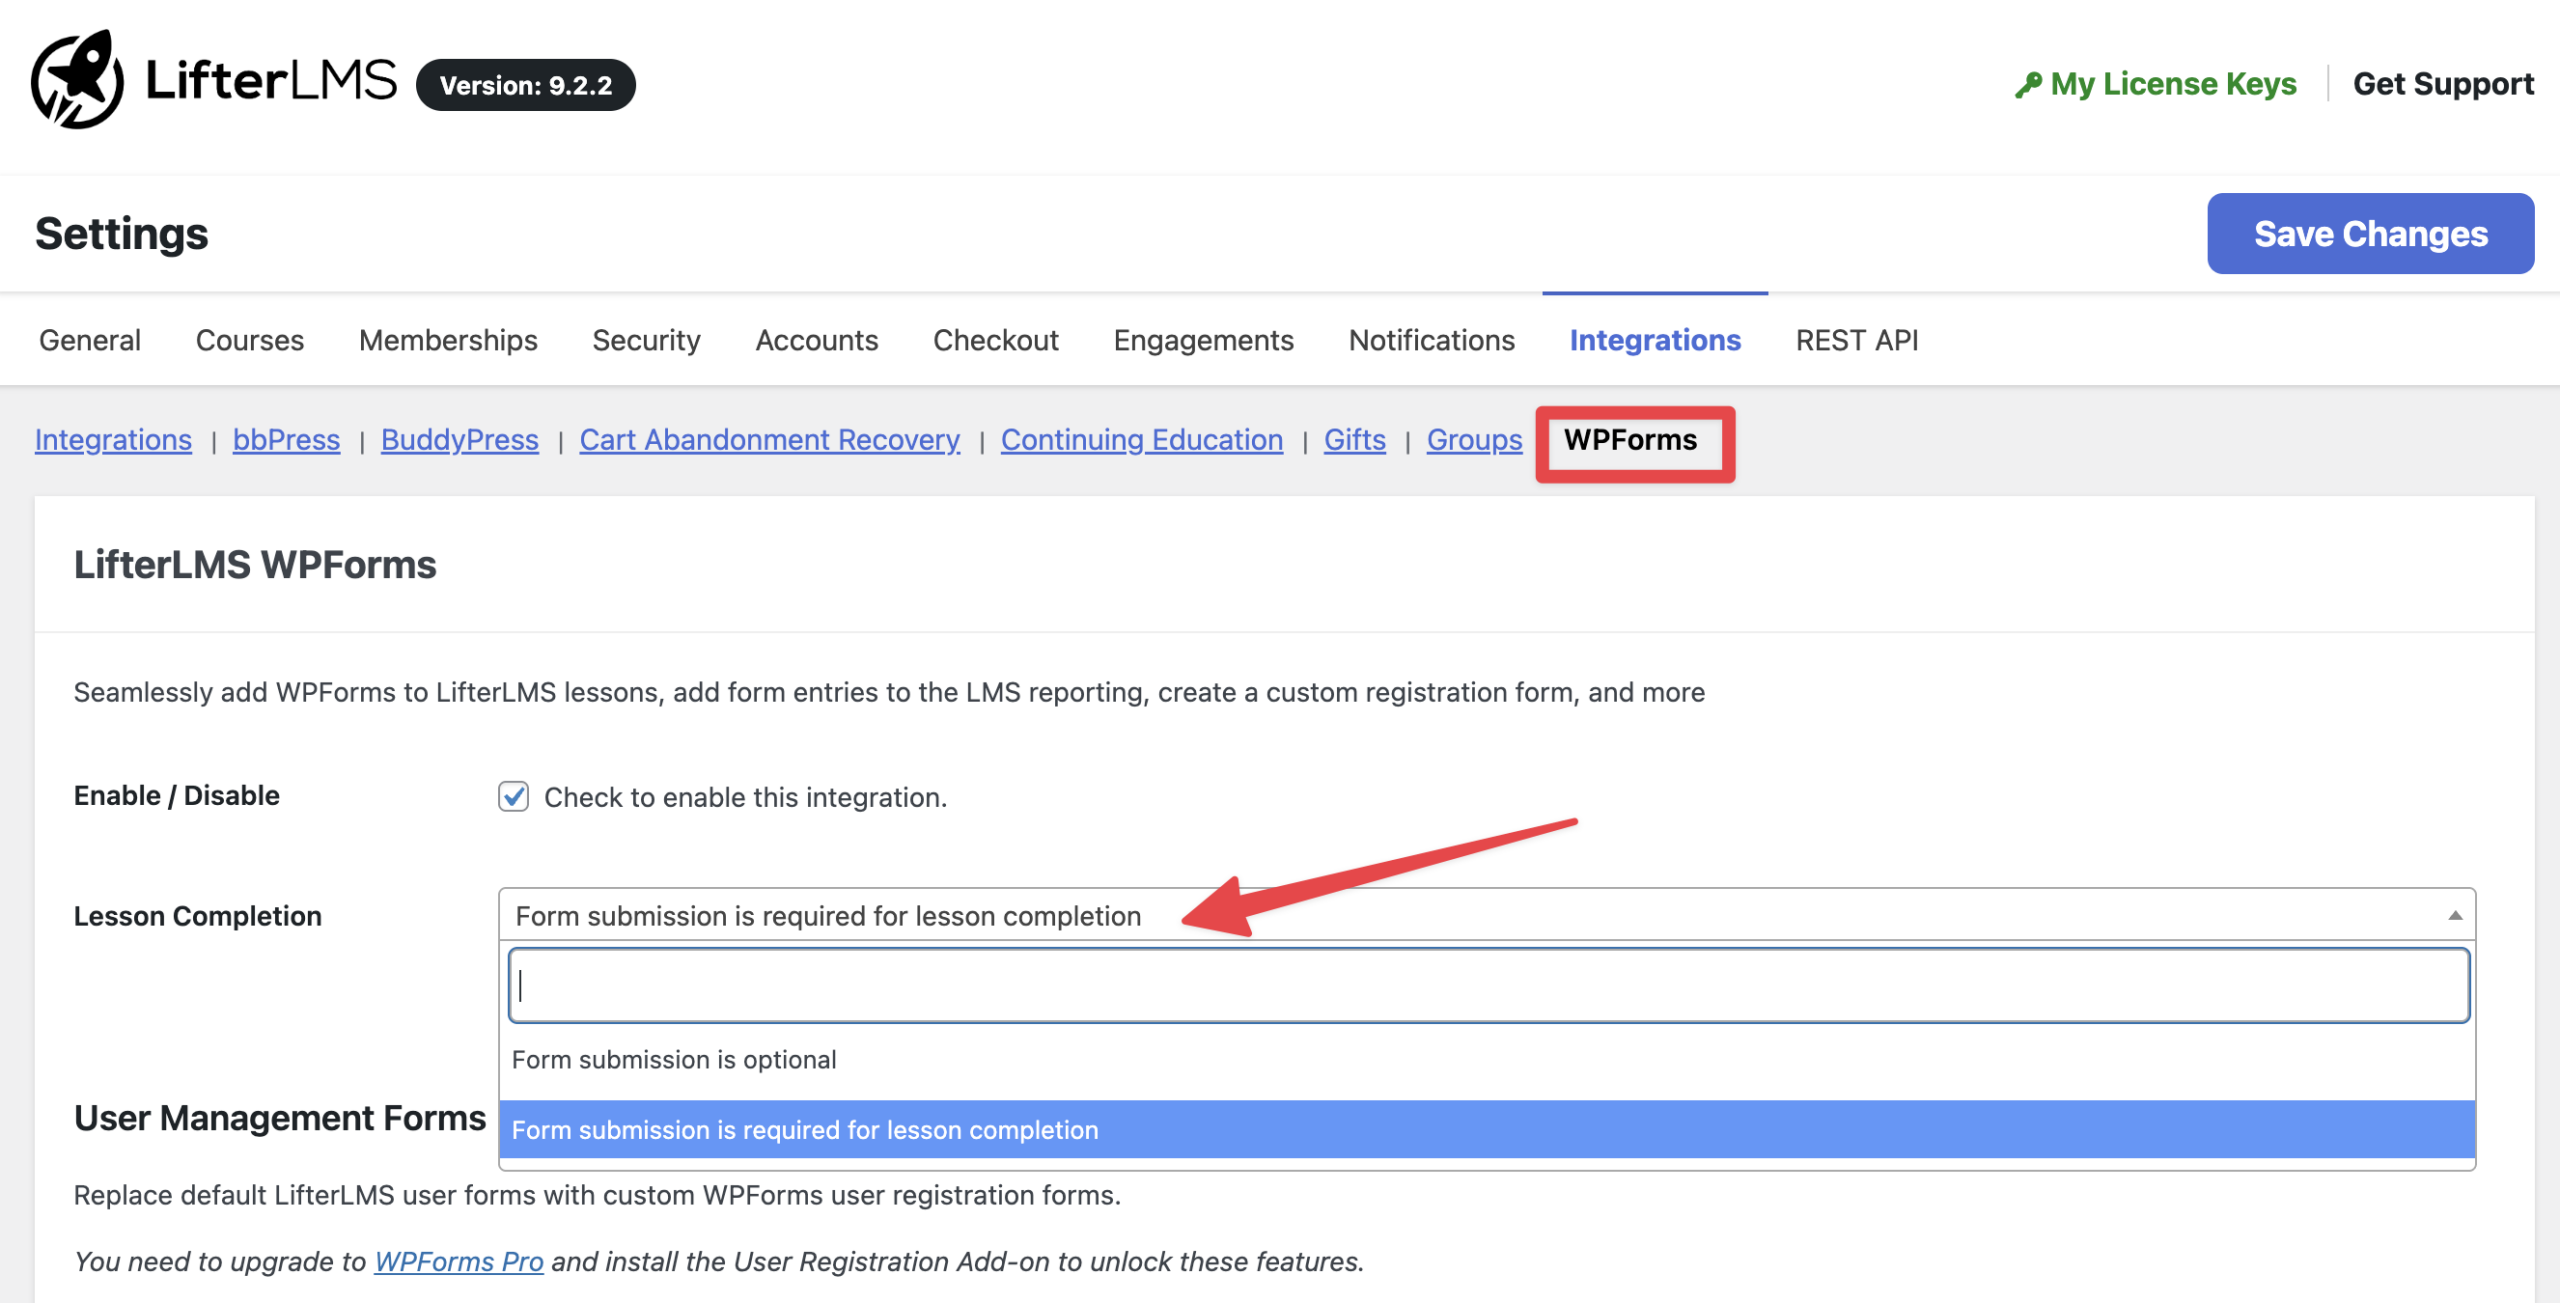Screen dimensions: 2560x1303
Task: Click the Lesson Completion field label
Action: coord(197,916)
